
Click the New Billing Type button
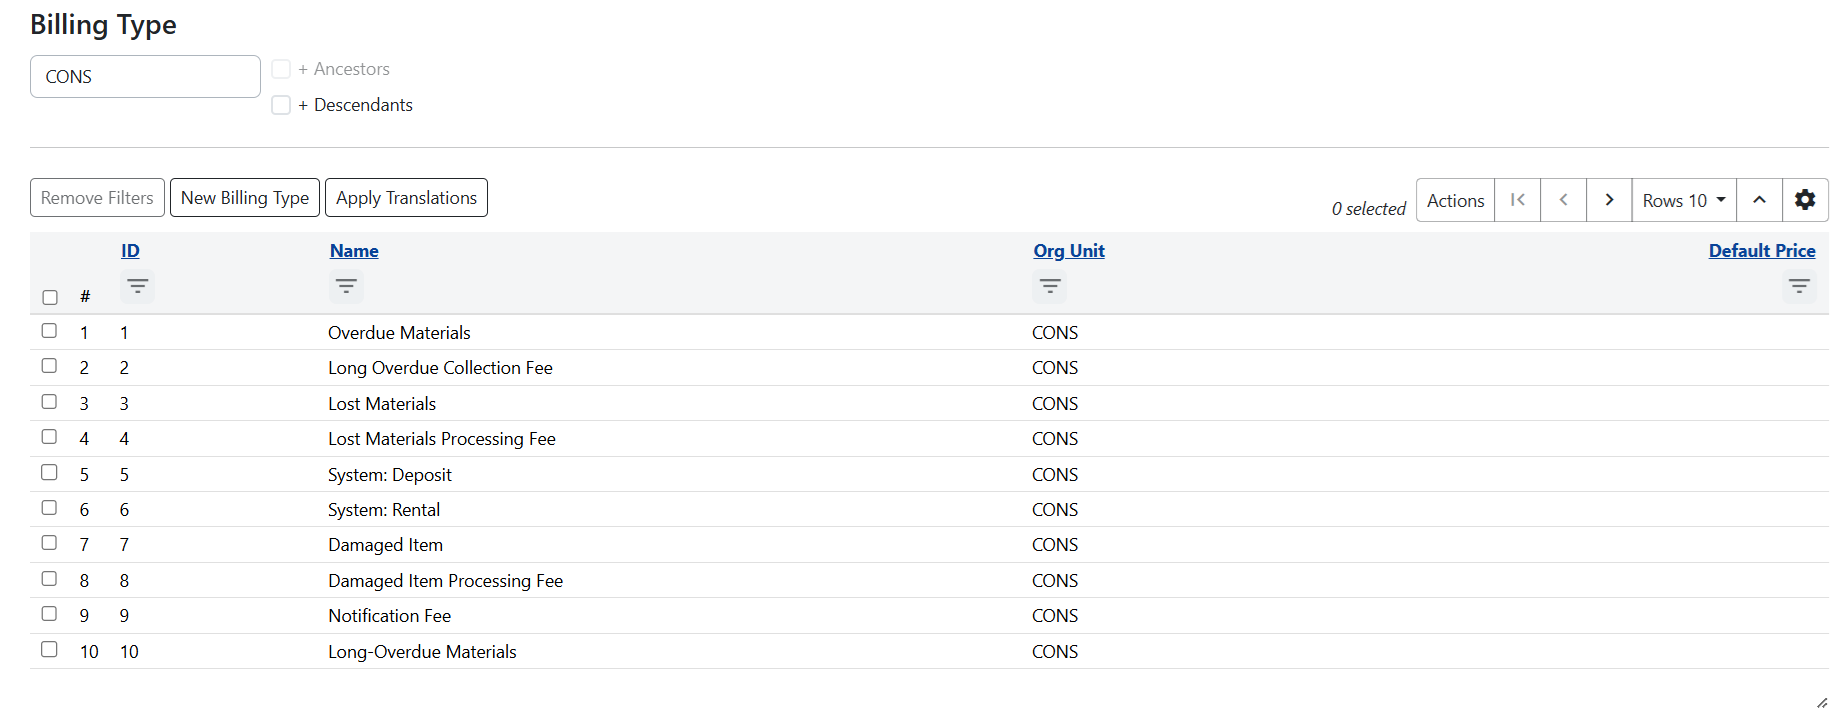[245, 198]
